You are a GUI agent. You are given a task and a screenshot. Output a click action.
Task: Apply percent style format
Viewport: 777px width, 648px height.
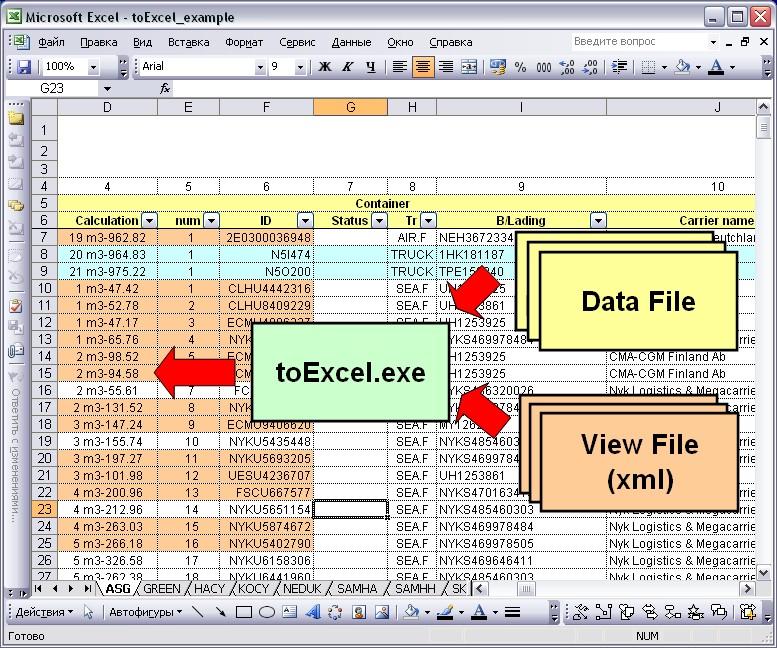520,66
